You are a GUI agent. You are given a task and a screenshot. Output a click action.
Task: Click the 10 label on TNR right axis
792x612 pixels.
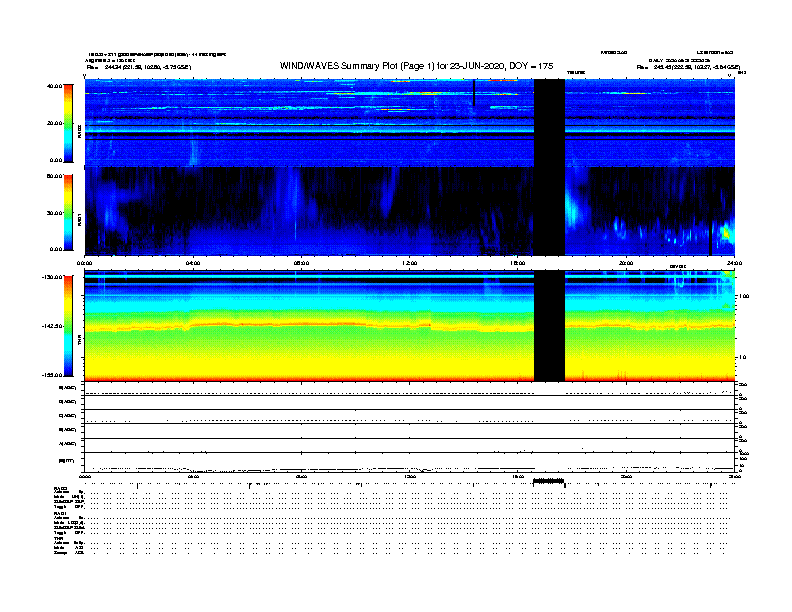pos(742,357)
